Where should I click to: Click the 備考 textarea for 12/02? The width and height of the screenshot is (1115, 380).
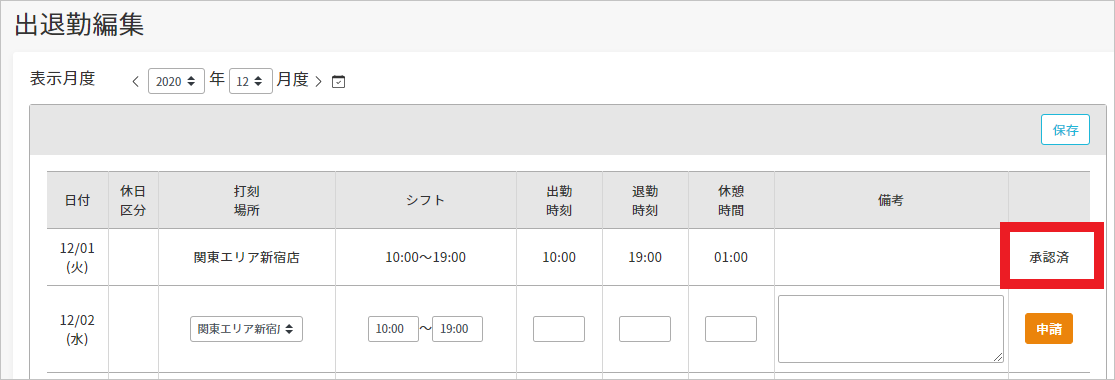(891, 329)
